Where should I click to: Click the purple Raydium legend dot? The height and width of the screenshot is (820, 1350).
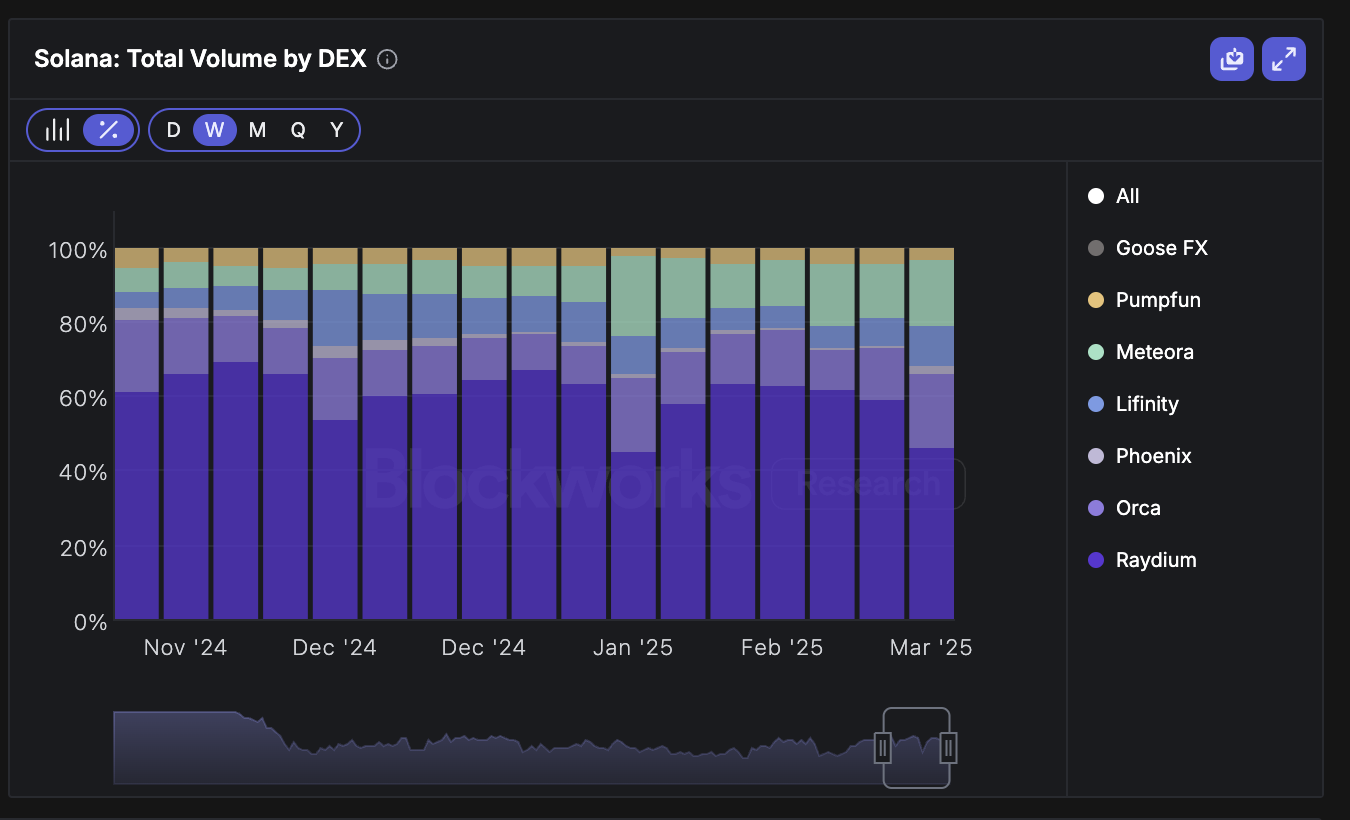click(1096, 559)
